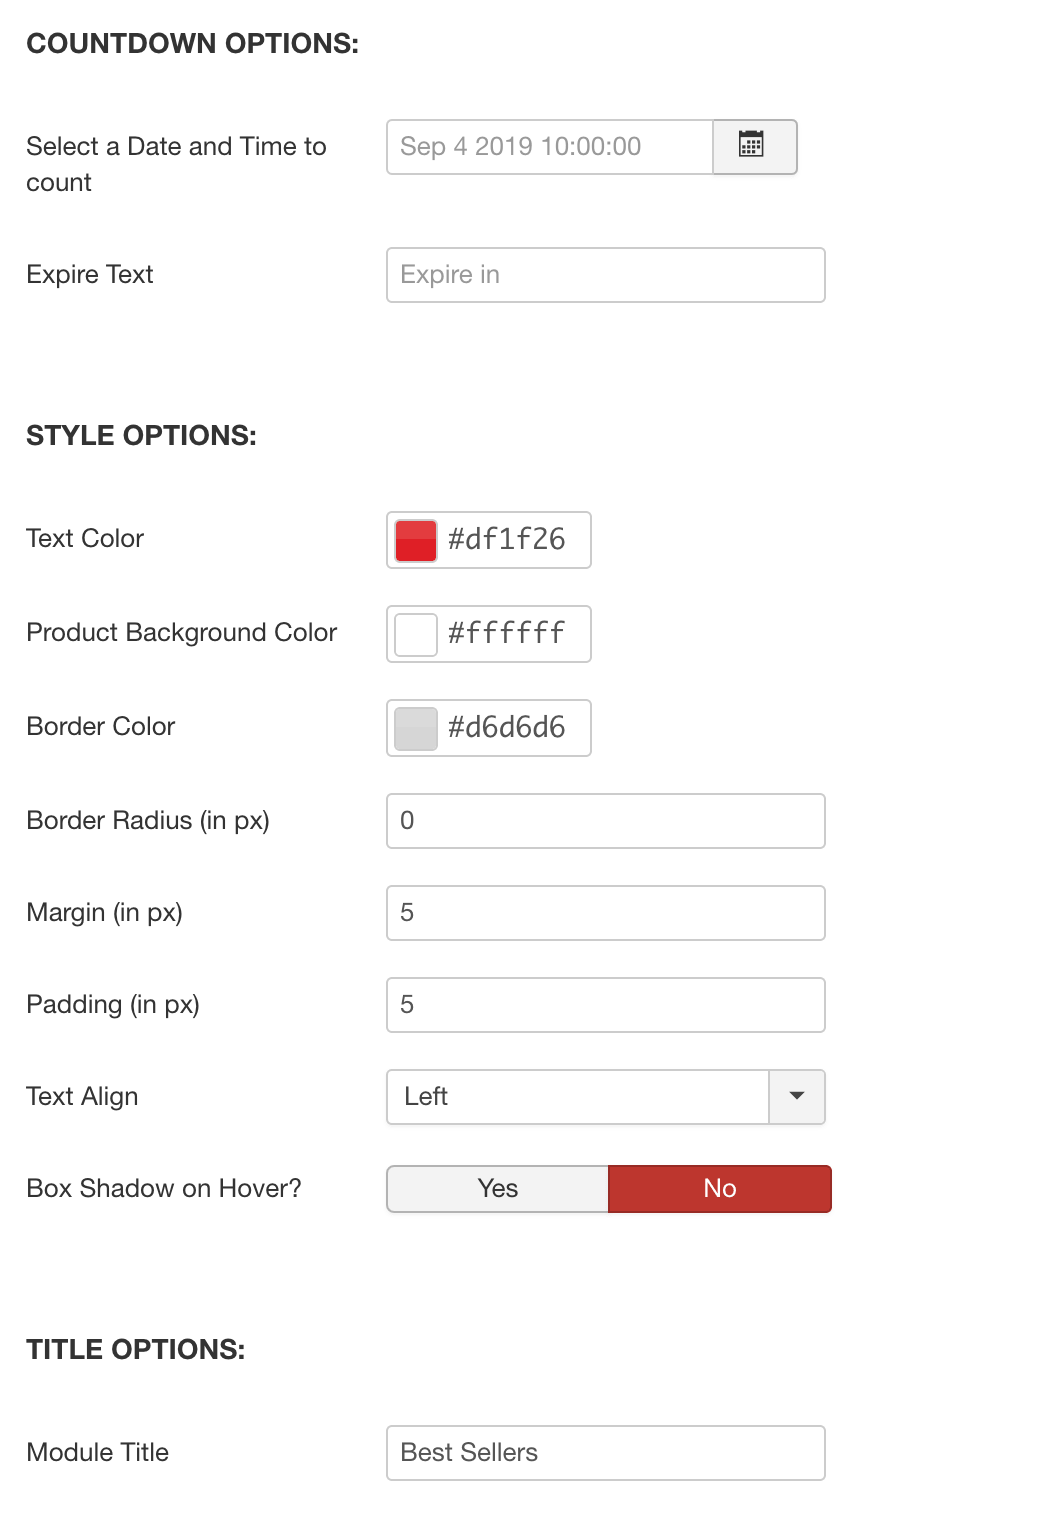
Task: Click the 'Expire Text' label
Action: (90, 274)
